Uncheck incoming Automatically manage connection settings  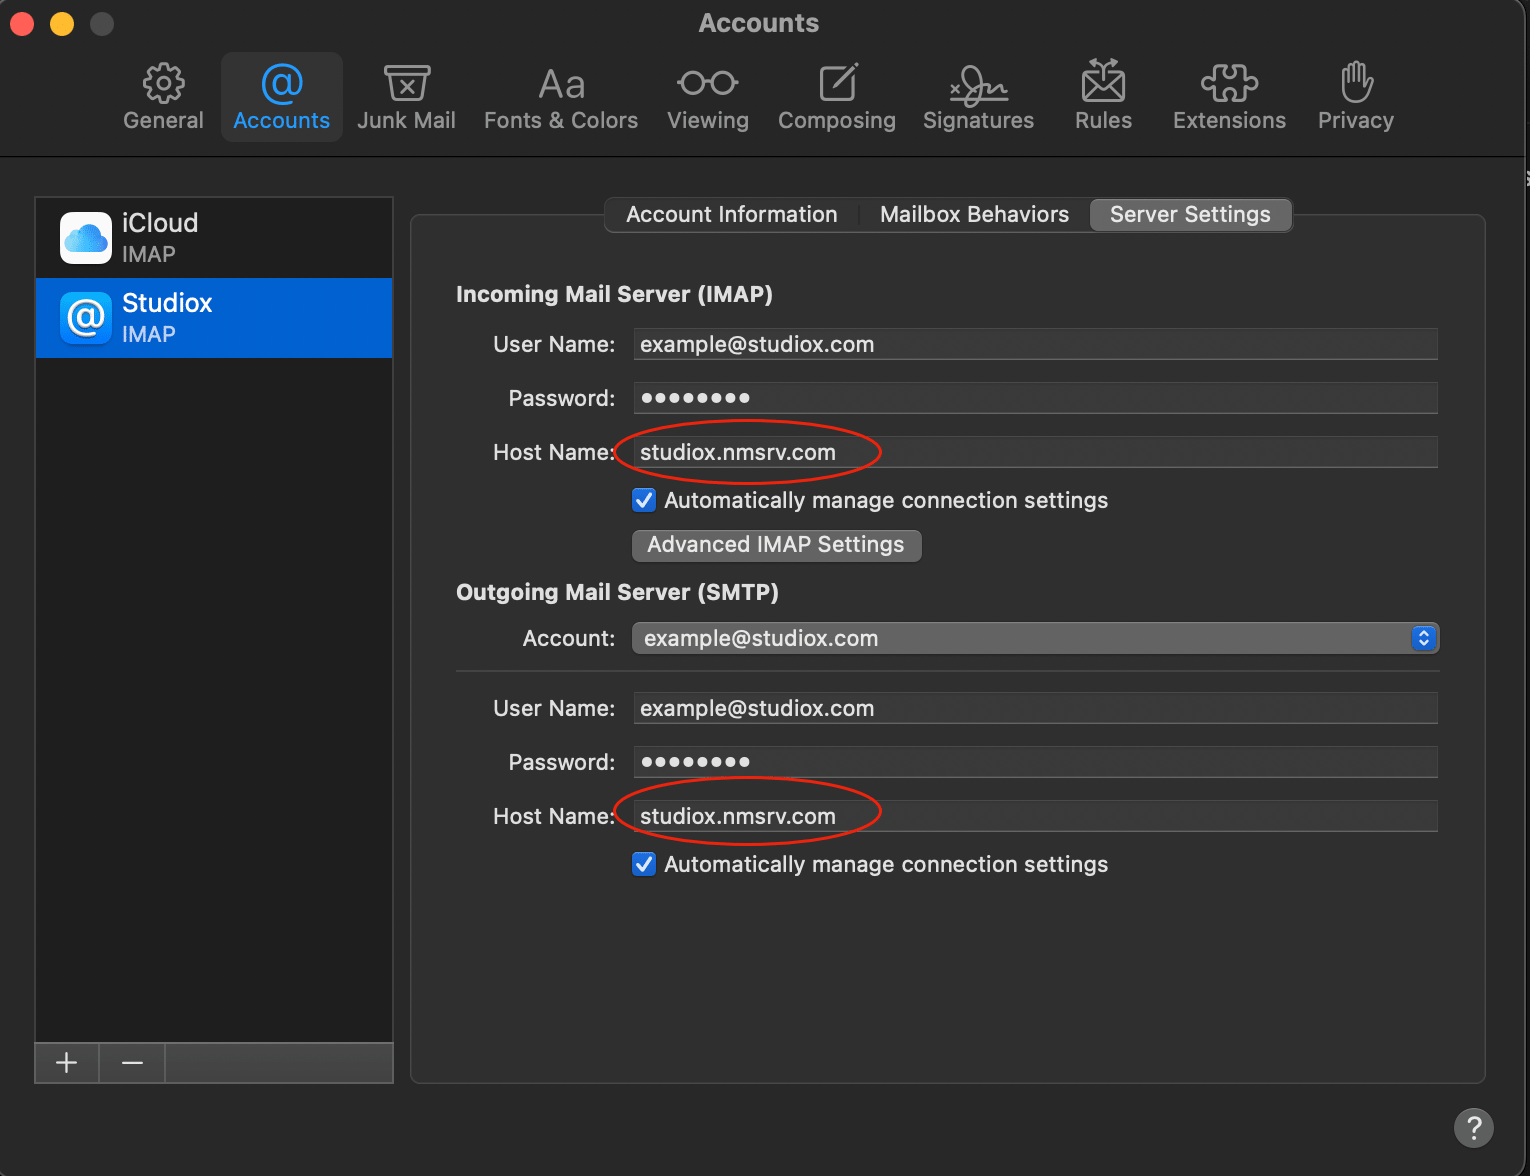tap(644, 500)
